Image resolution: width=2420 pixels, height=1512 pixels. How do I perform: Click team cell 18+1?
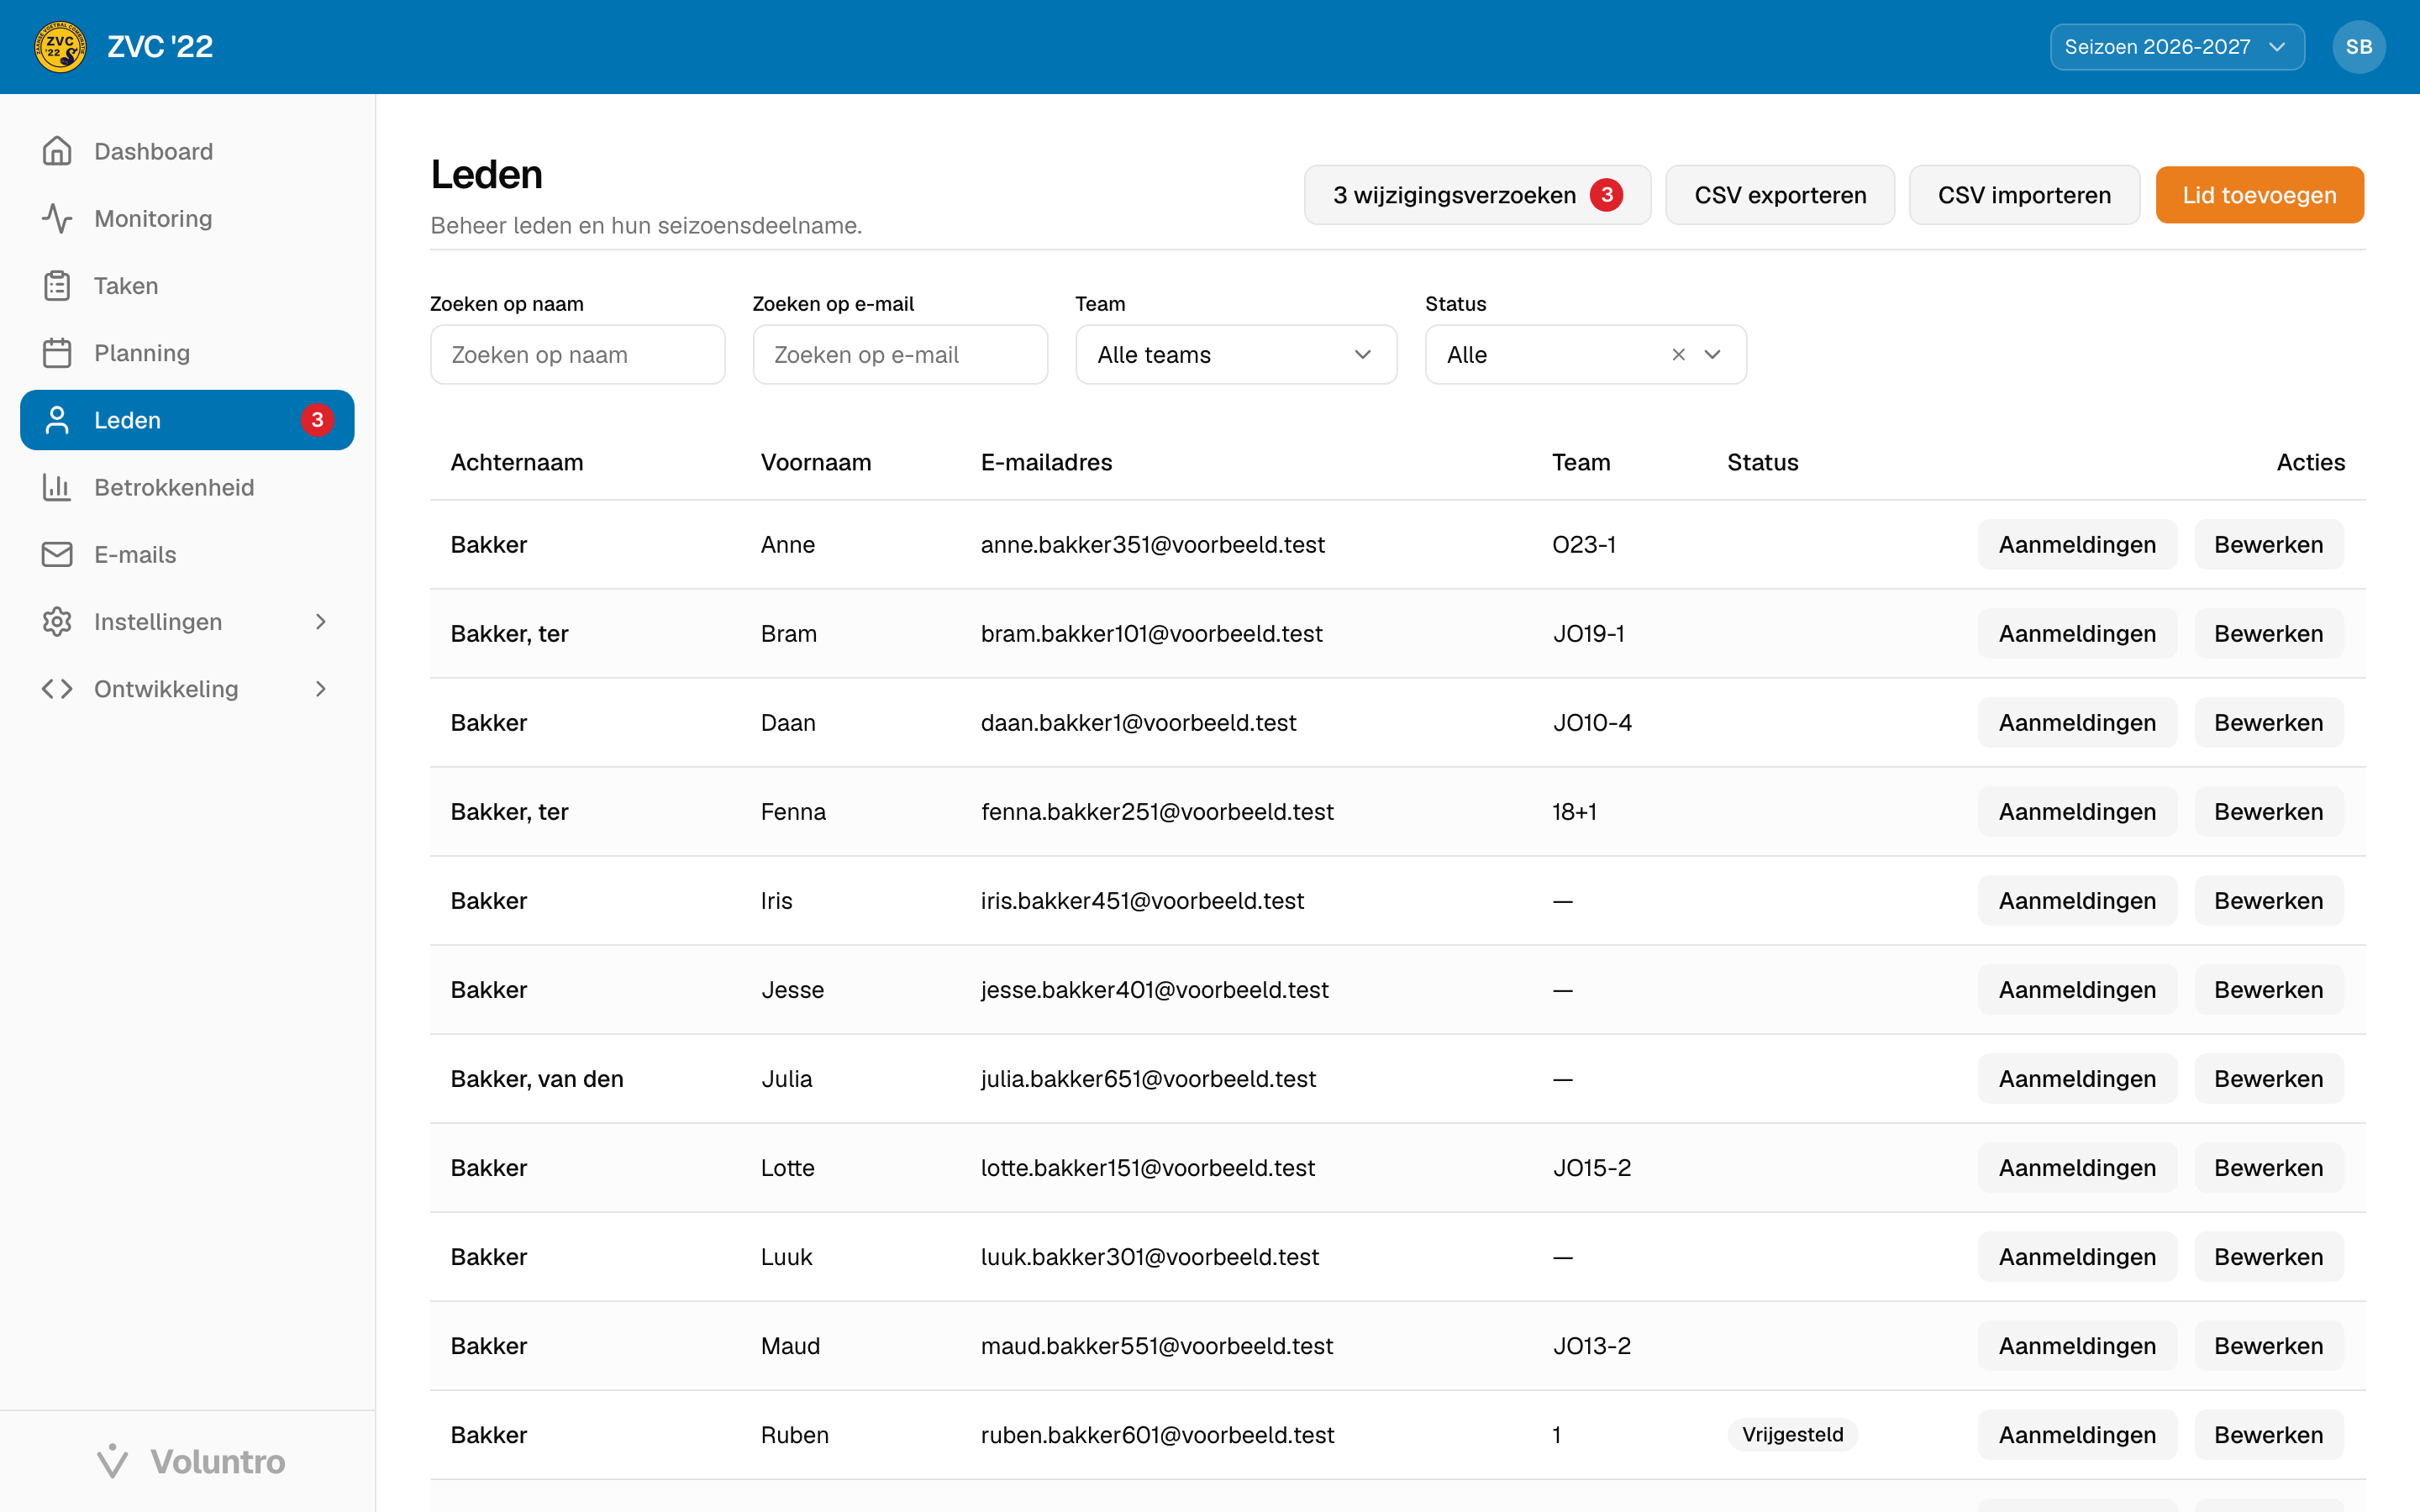pos(1574,811)
